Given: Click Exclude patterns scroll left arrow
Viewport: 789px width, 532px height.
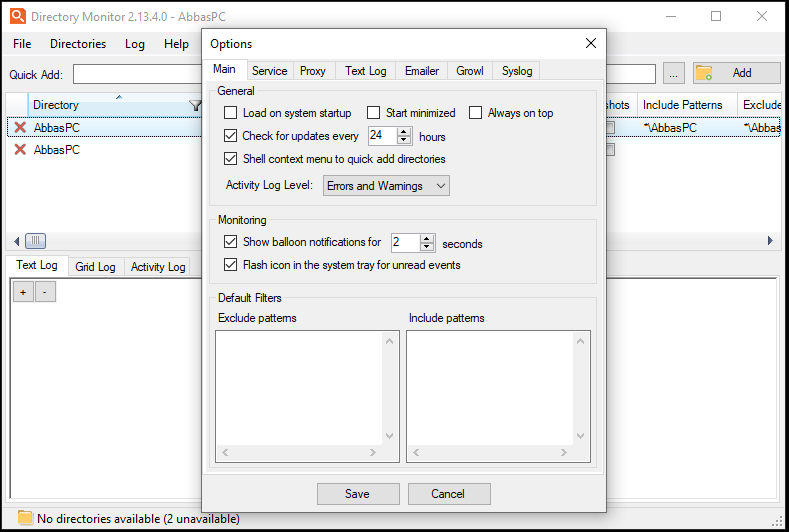Looking at the screenshot, I should (x=225, y=452).
